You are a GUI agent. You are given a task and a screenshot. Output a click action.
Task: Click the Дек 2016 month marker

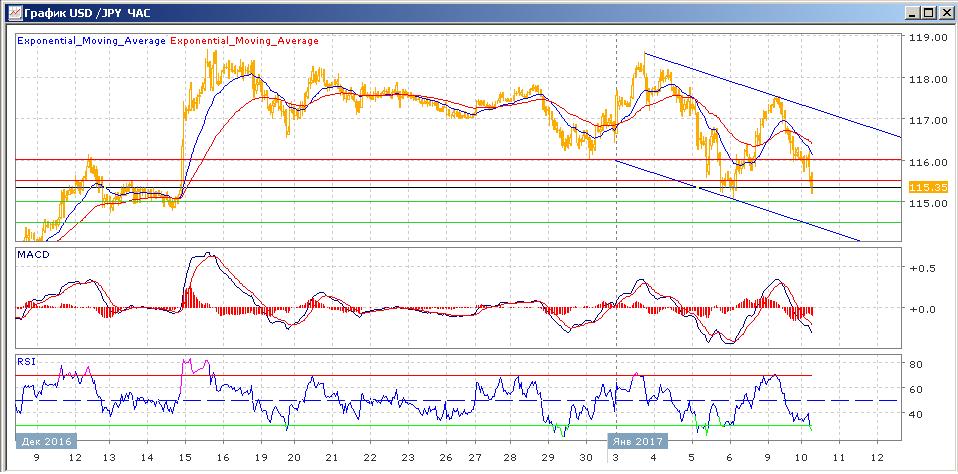pyautogui.click(x=46, y=441)
